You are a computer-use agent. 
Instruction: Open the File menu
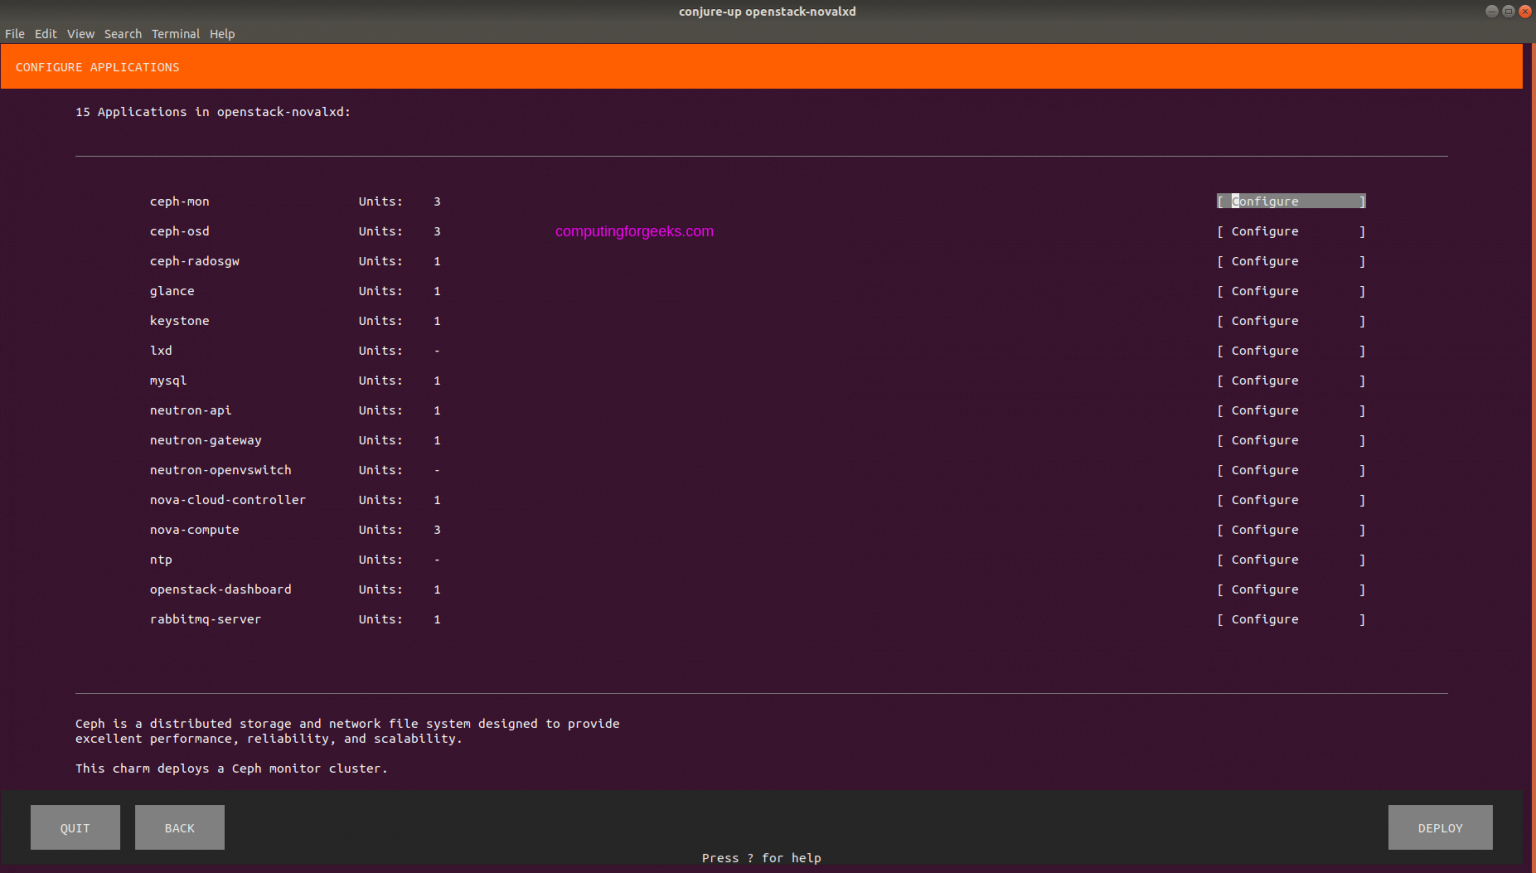tap(15, 33)
